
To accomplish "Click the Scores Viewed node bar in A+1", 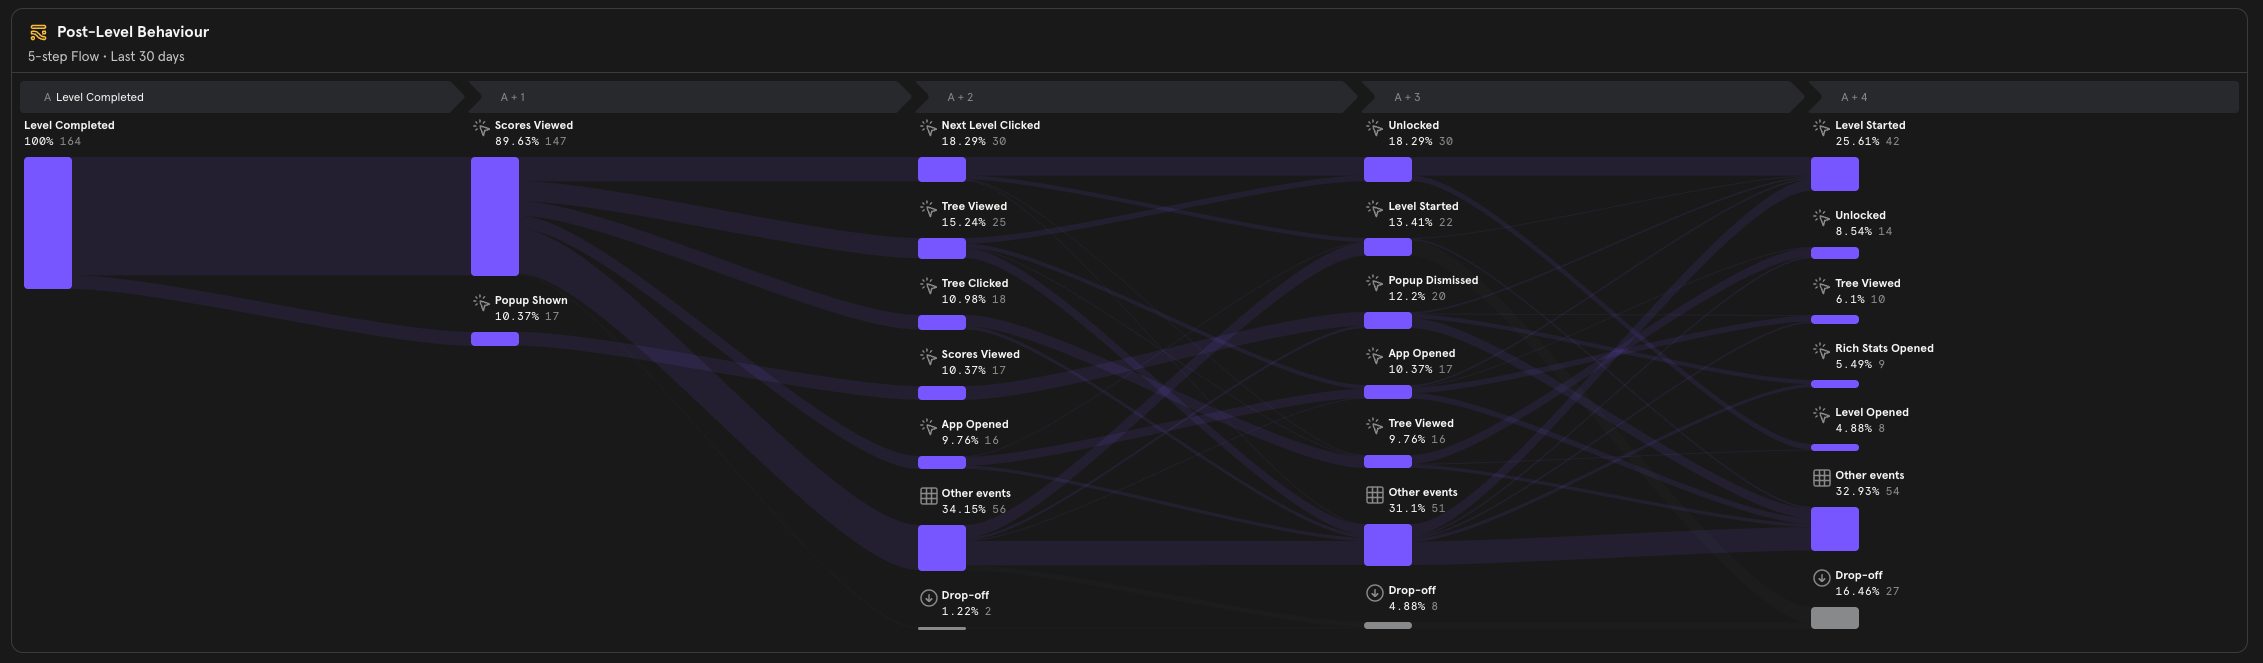I will point(495,216).
